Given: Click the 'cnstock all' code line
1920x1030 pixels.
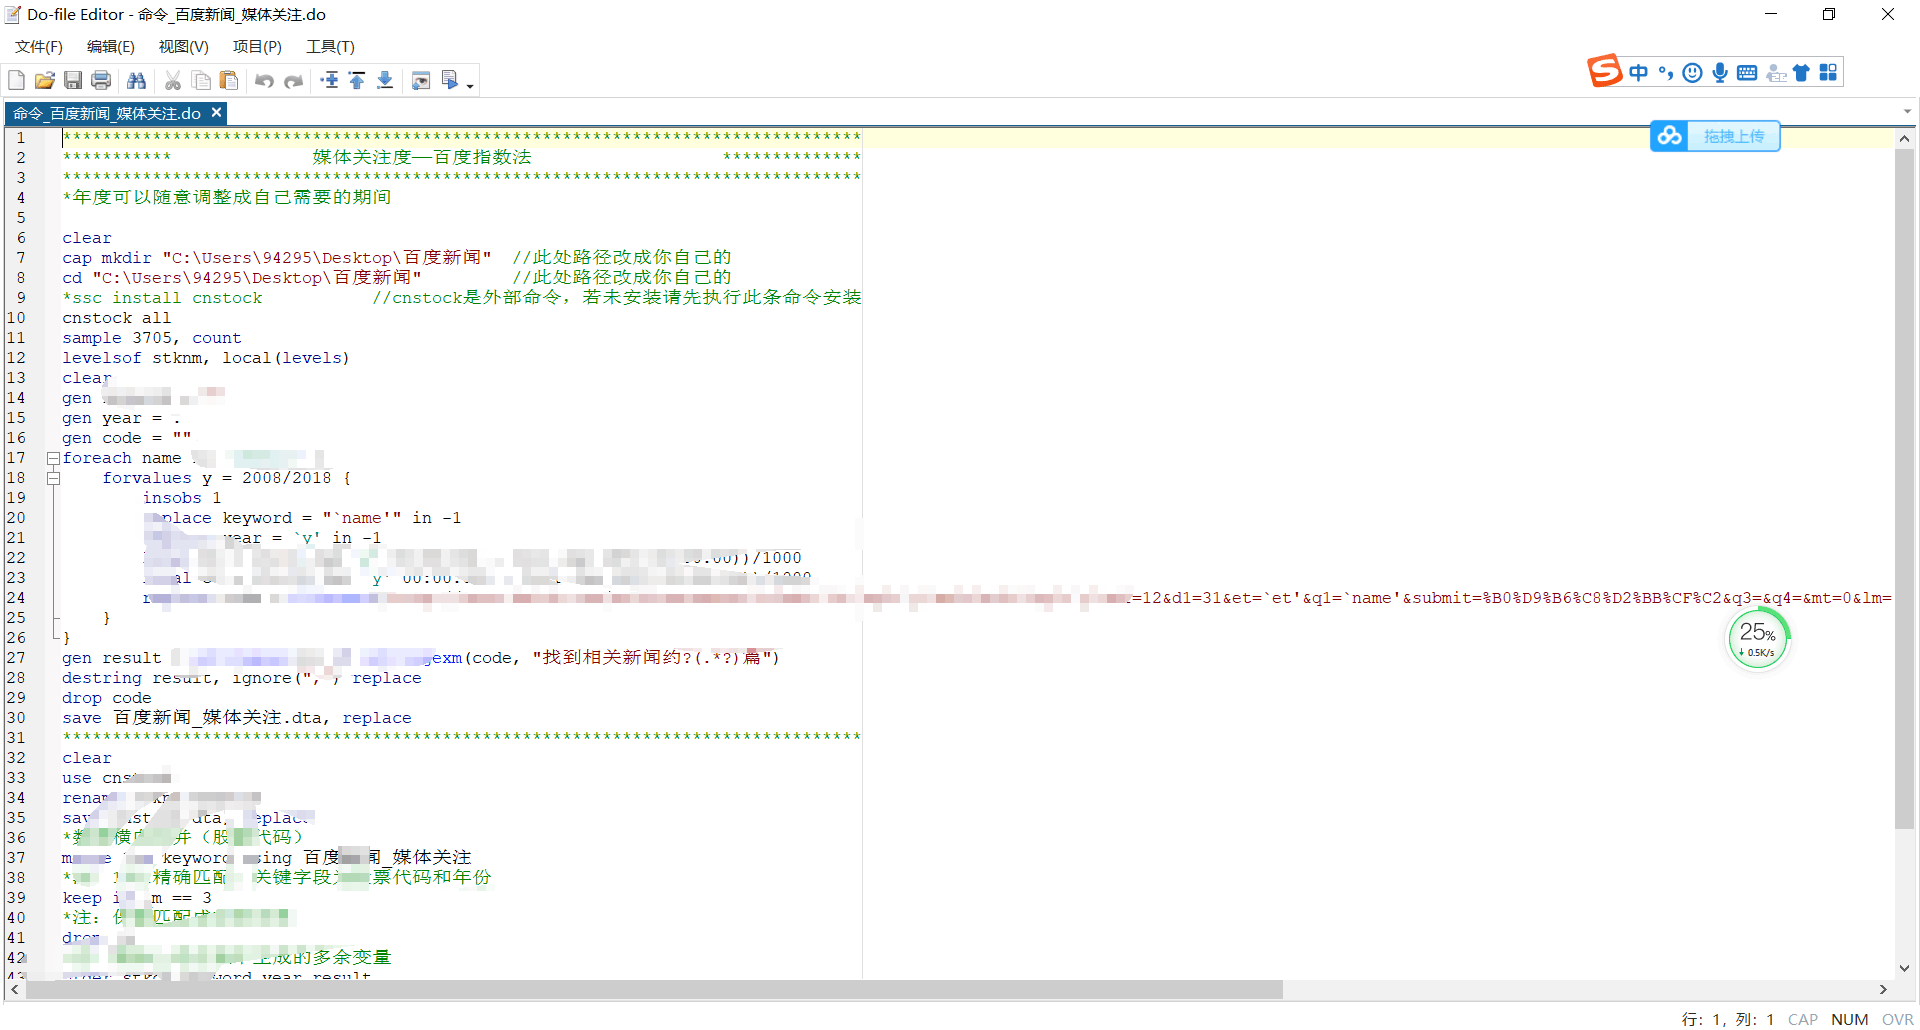Looking at the screenshot, I should pos(116,318).
